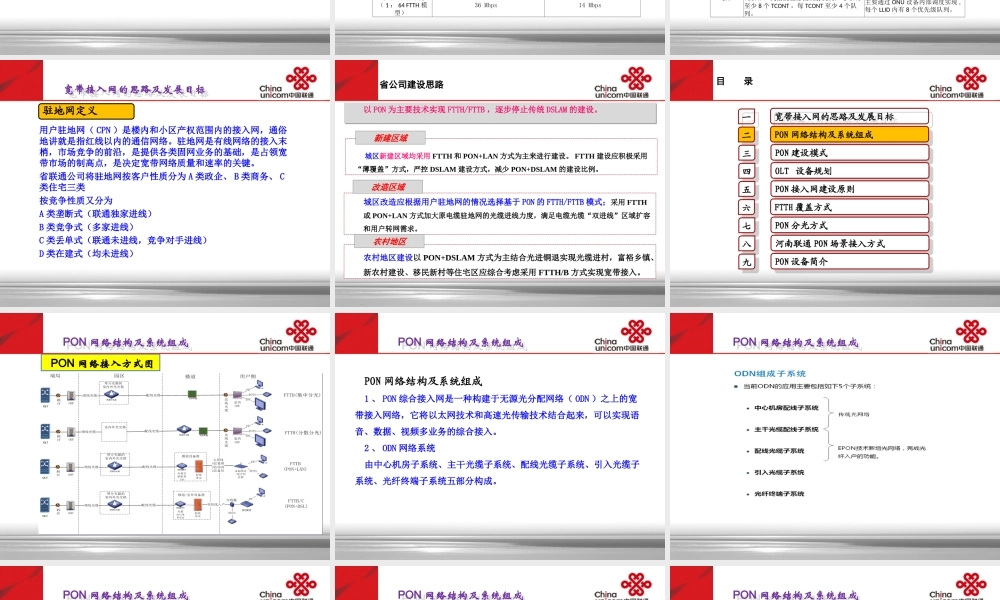1000x600 pixels.
Task: Select contents entry FTTH 覆盖方式
Action: coord(848,207)
